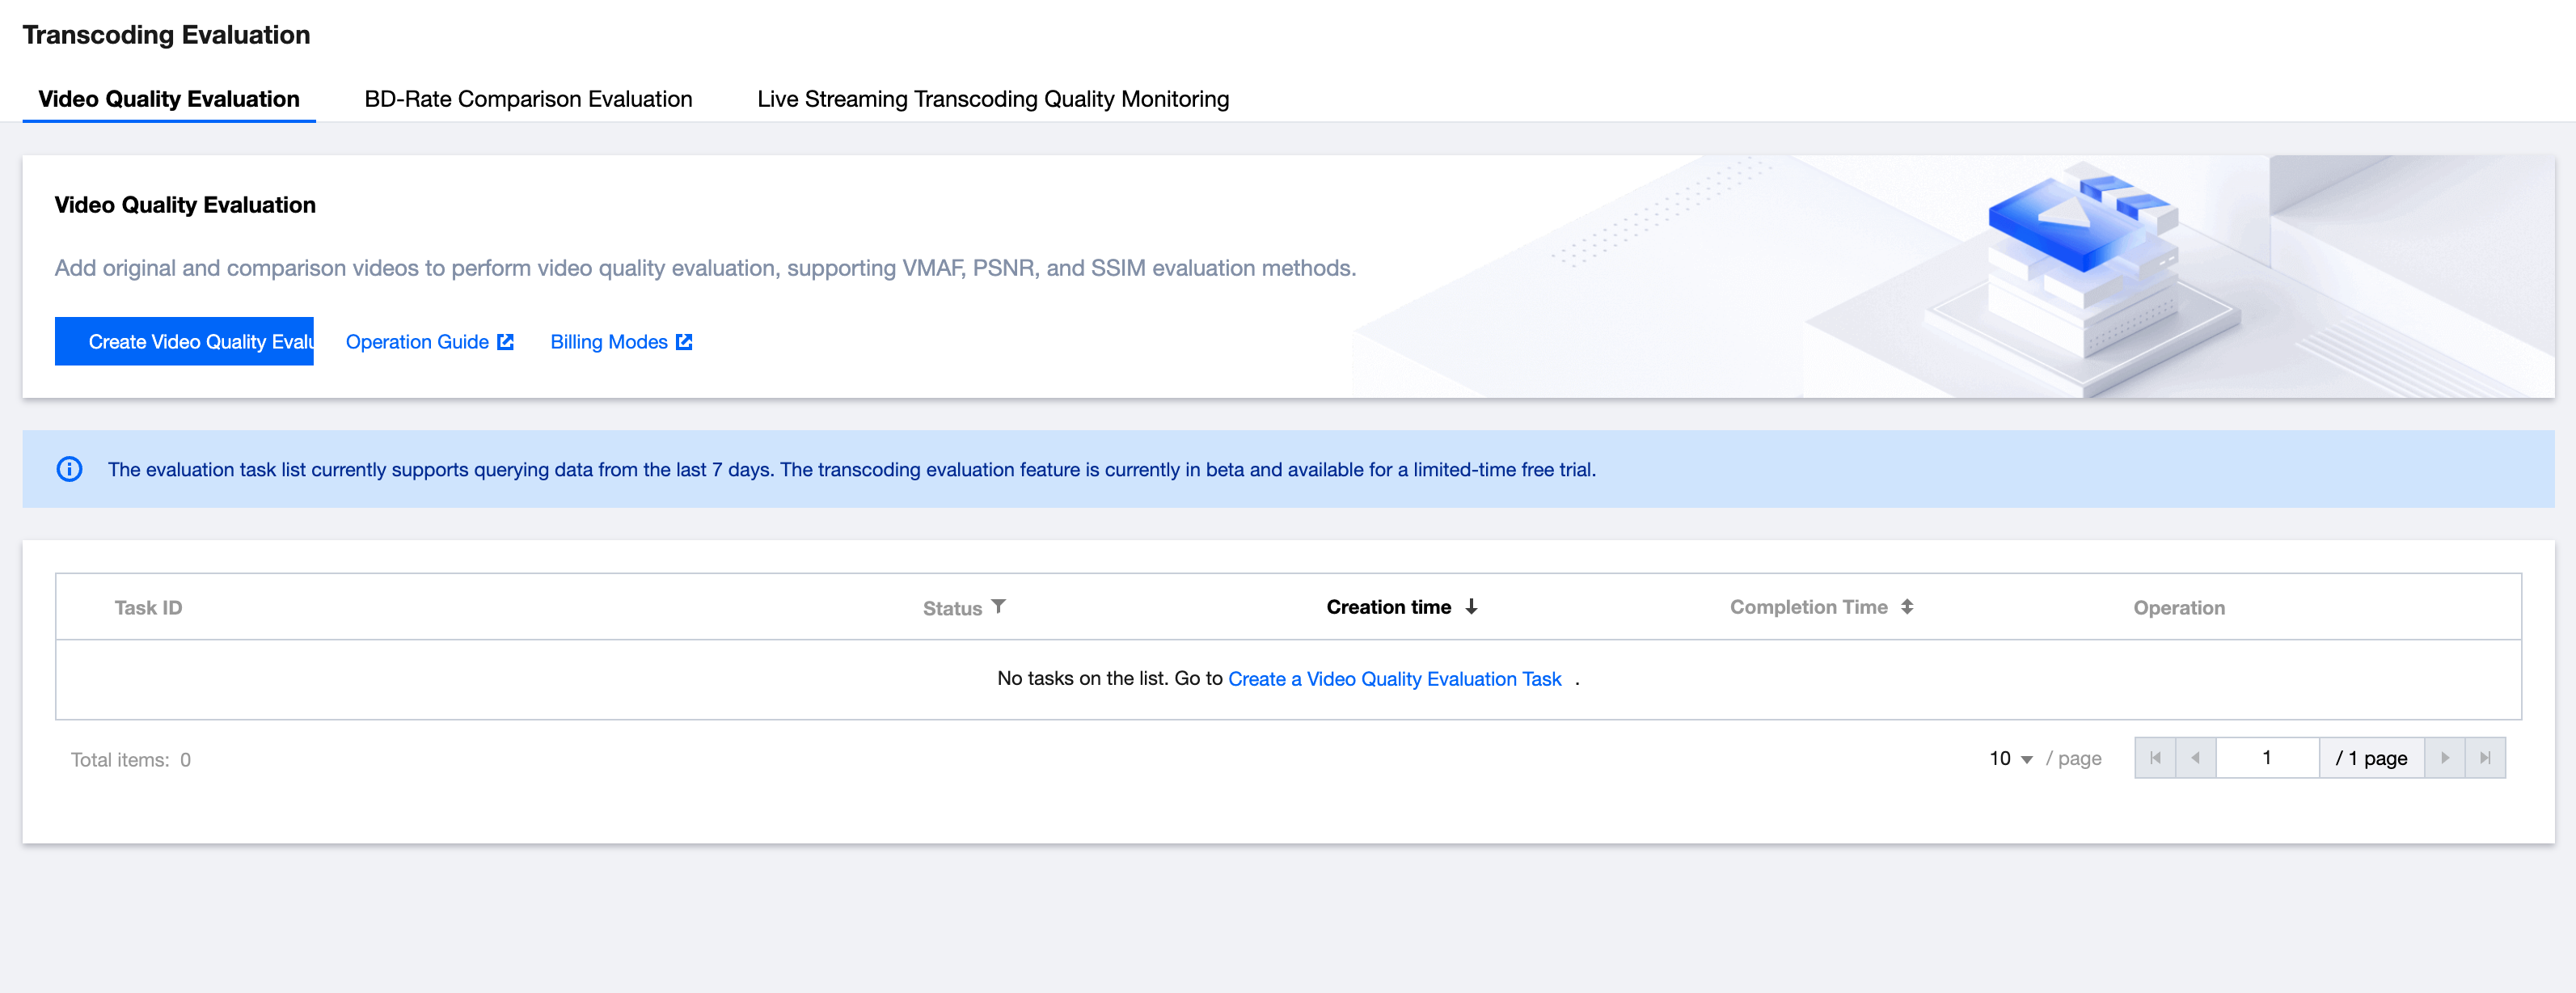Click the next page arrow

[2444, 758]
